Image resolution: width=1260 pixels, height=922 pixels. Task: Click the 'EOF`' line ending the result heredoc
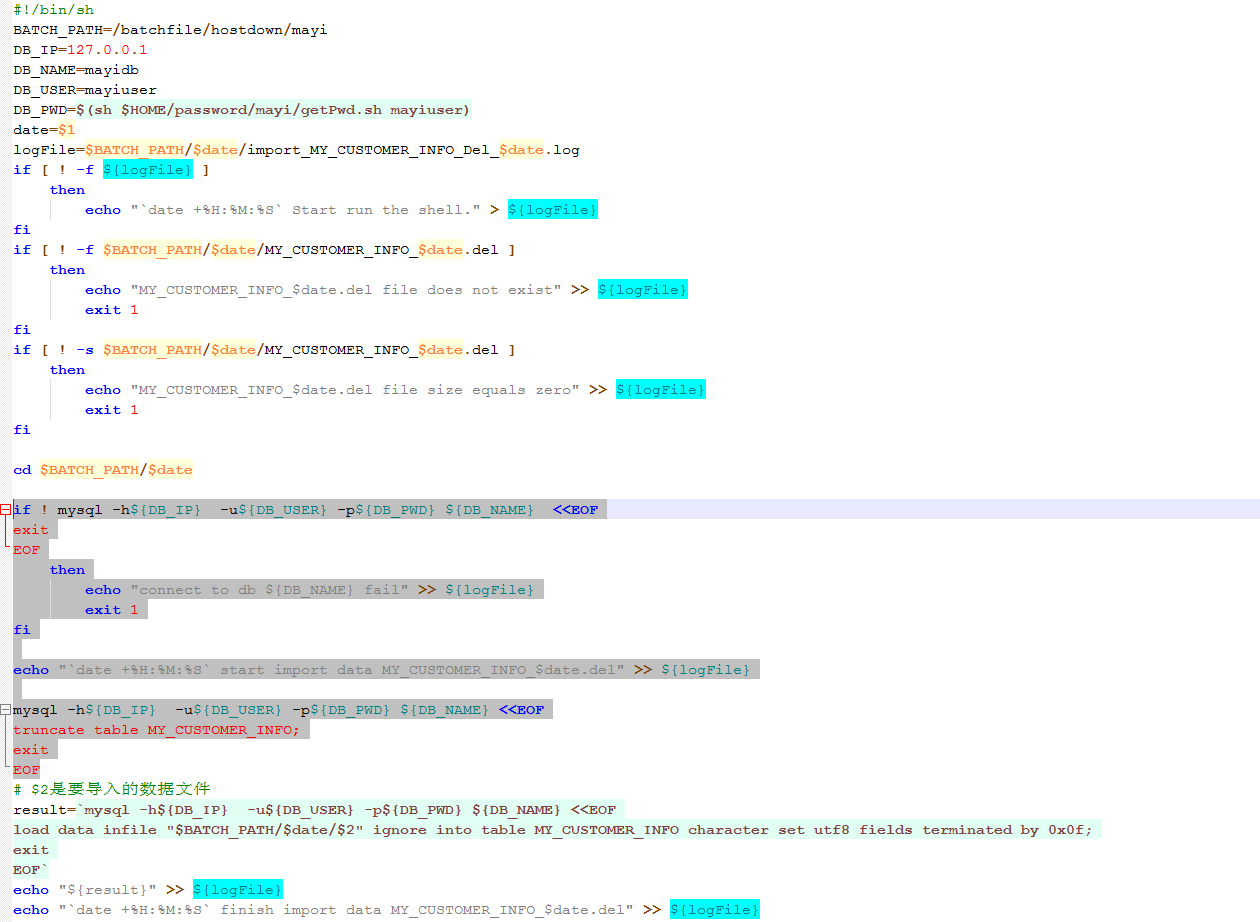click(31, 870)
